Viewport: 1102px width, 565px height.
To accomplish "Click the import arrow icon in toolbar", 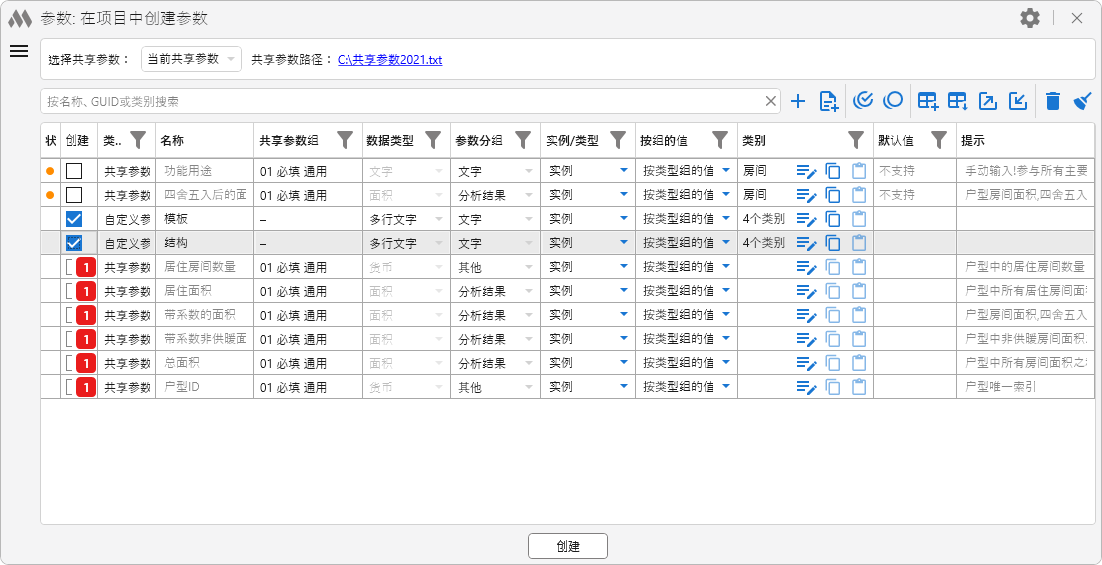I will click(x=1017, y=101).
